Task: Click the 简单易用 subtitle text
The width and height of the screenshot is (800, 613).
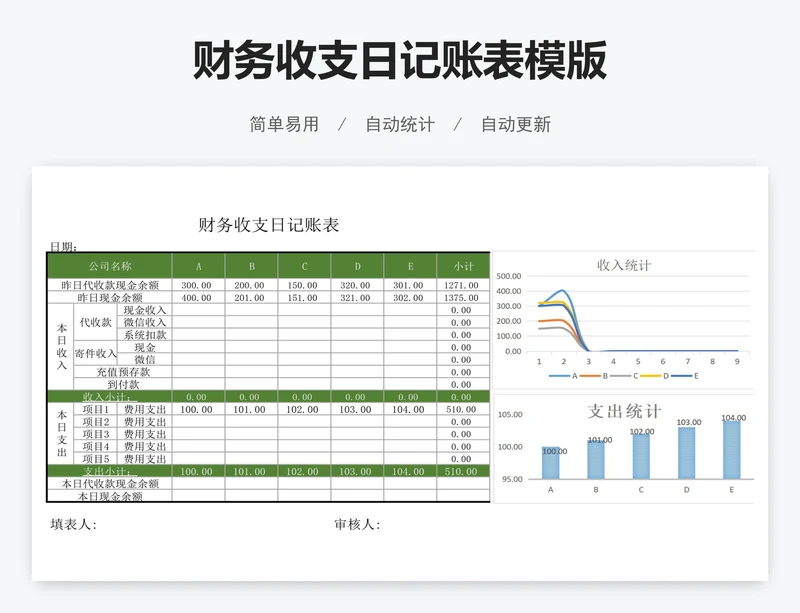Action: tap(284, 125)
